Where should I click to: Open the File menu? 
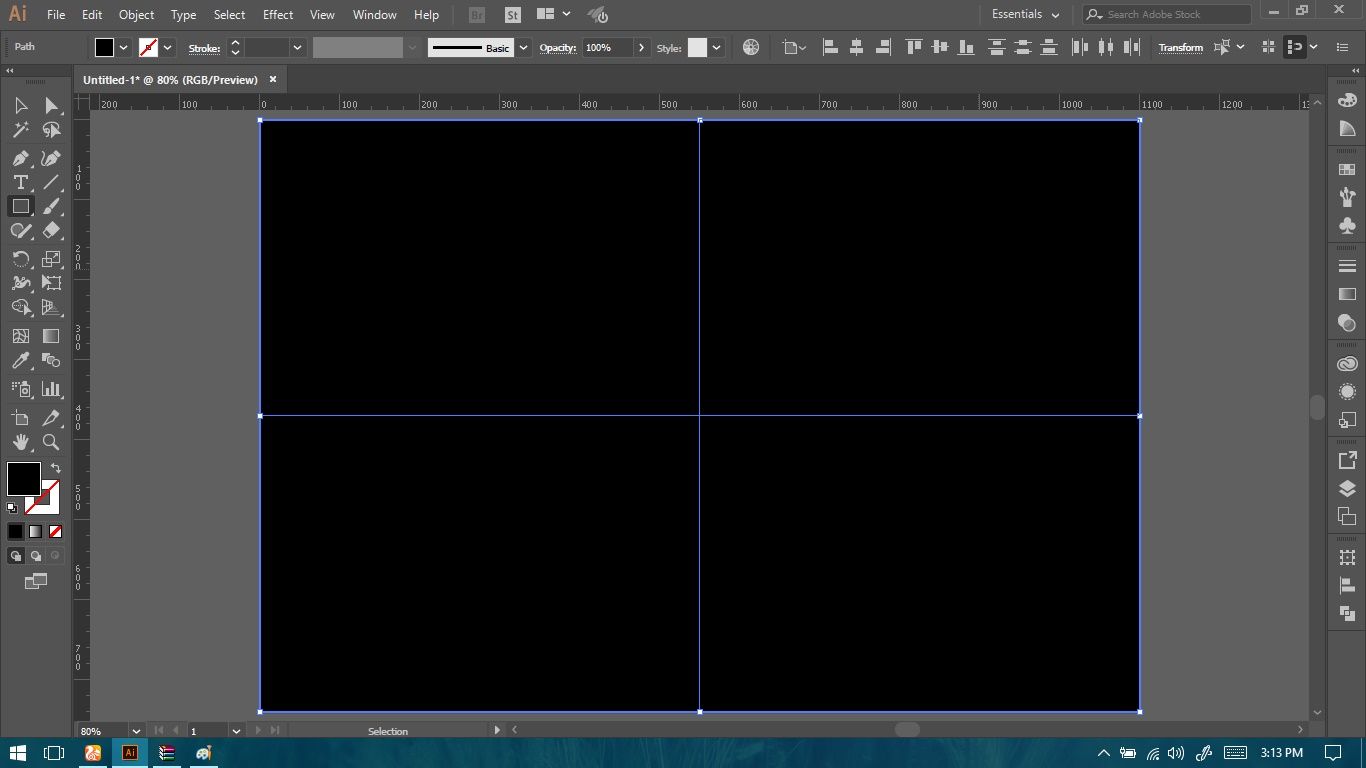pos(56,15)
